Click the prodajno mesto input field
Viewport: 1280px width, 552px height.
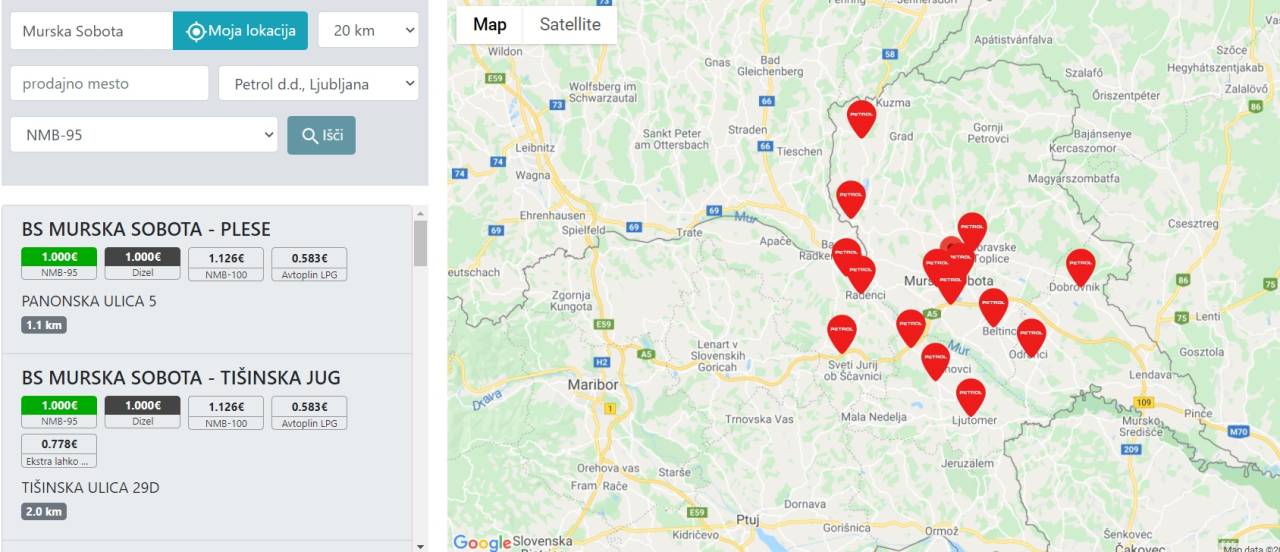tap(110, 83)
